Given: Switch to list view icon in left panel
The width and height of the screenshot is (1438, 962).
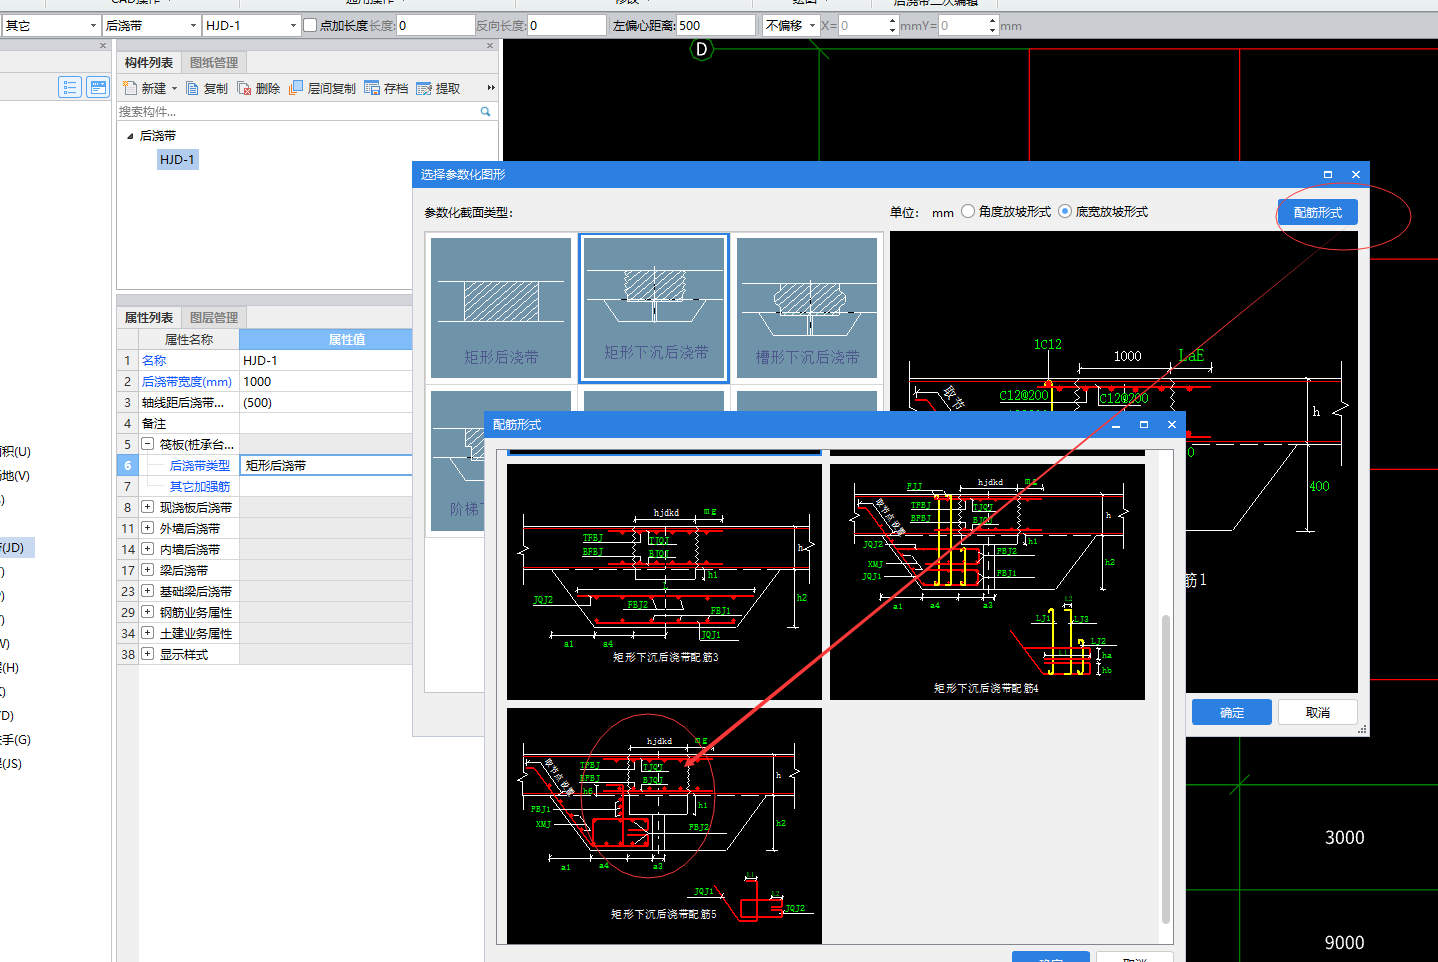Looking at the screenshot, I should click(x=69, y=87).
